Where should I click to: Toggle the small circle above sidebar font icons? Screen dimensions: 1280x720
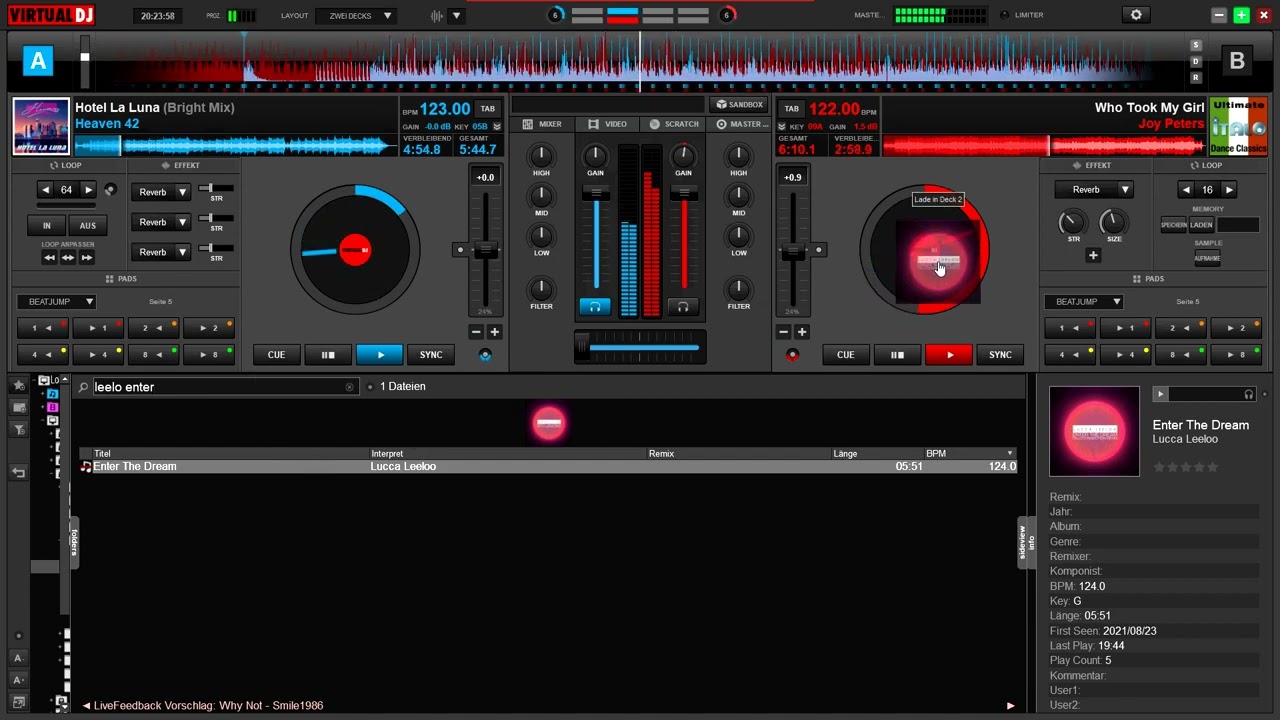(x=18, y=636)
